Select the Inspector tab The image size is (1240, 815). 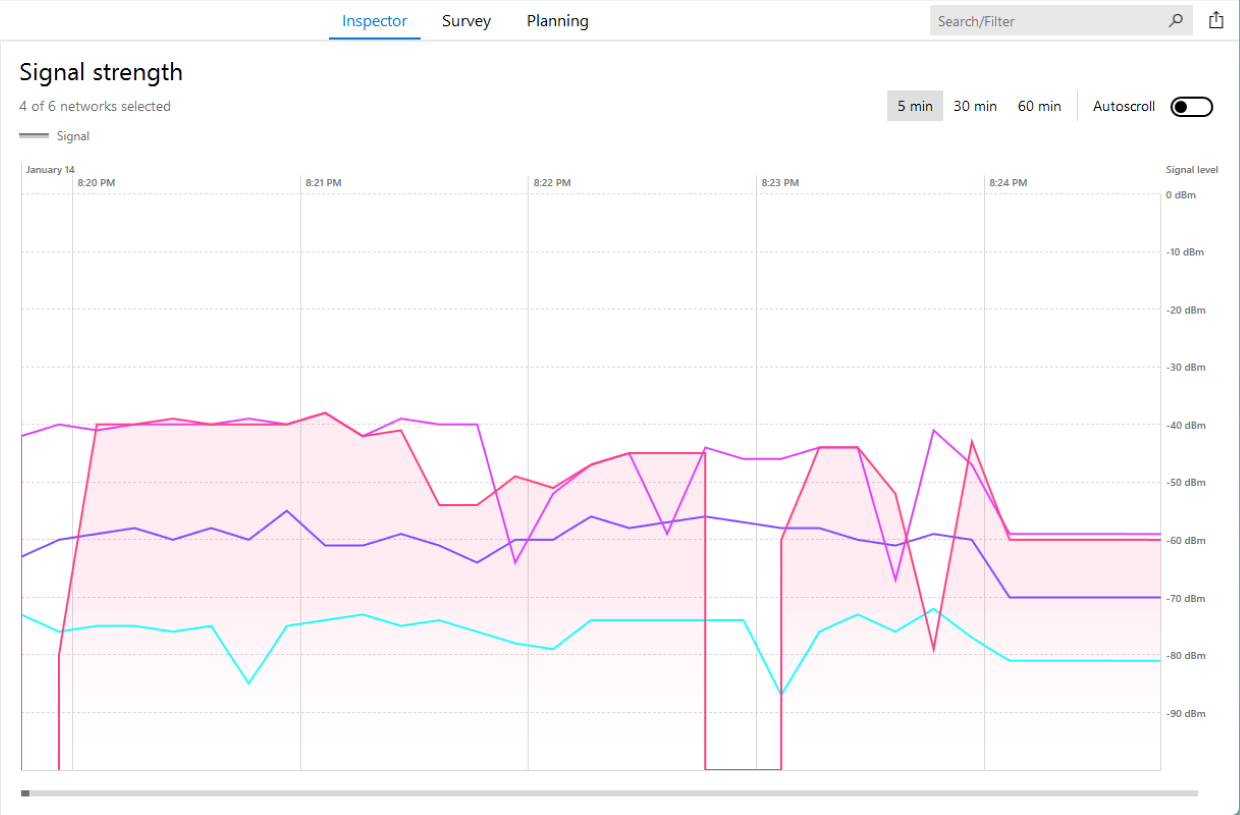pyautogui.click(x=374, y=20)
